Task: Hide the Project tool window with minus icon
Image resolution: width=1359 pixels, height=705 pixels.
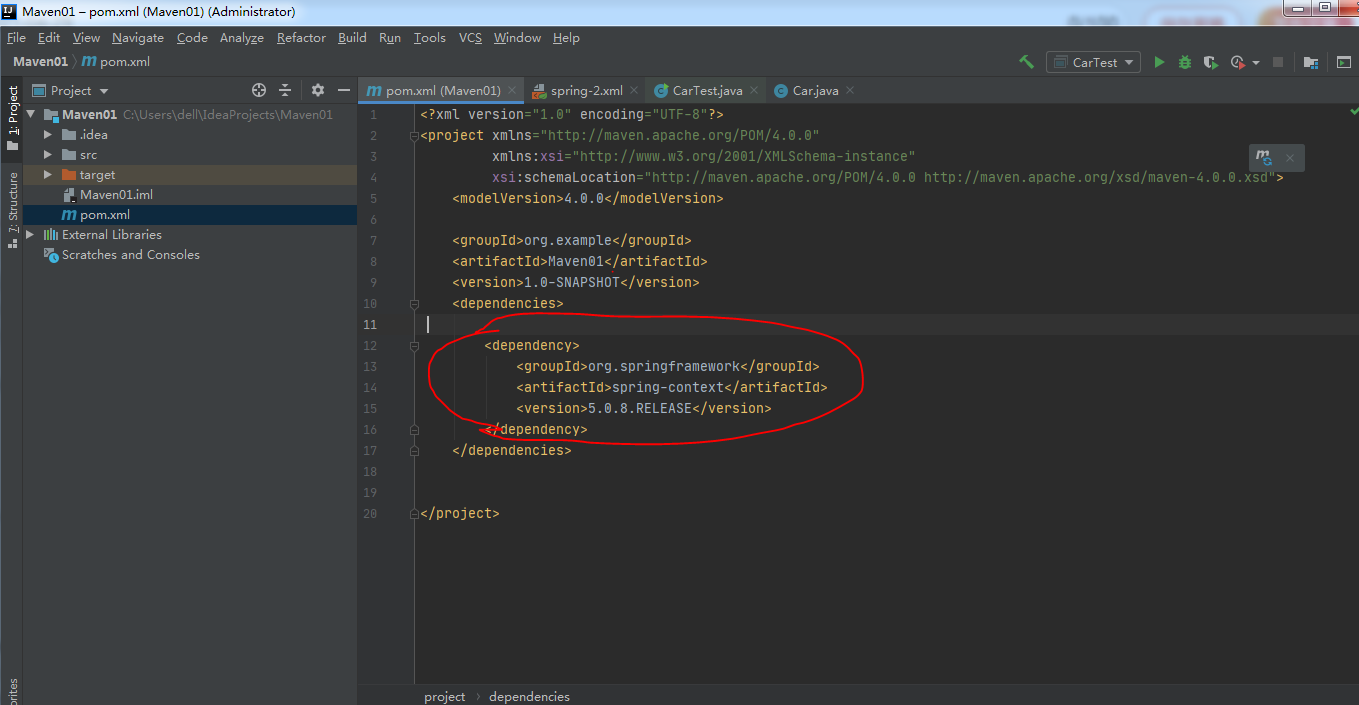Action: coord(343,90)
